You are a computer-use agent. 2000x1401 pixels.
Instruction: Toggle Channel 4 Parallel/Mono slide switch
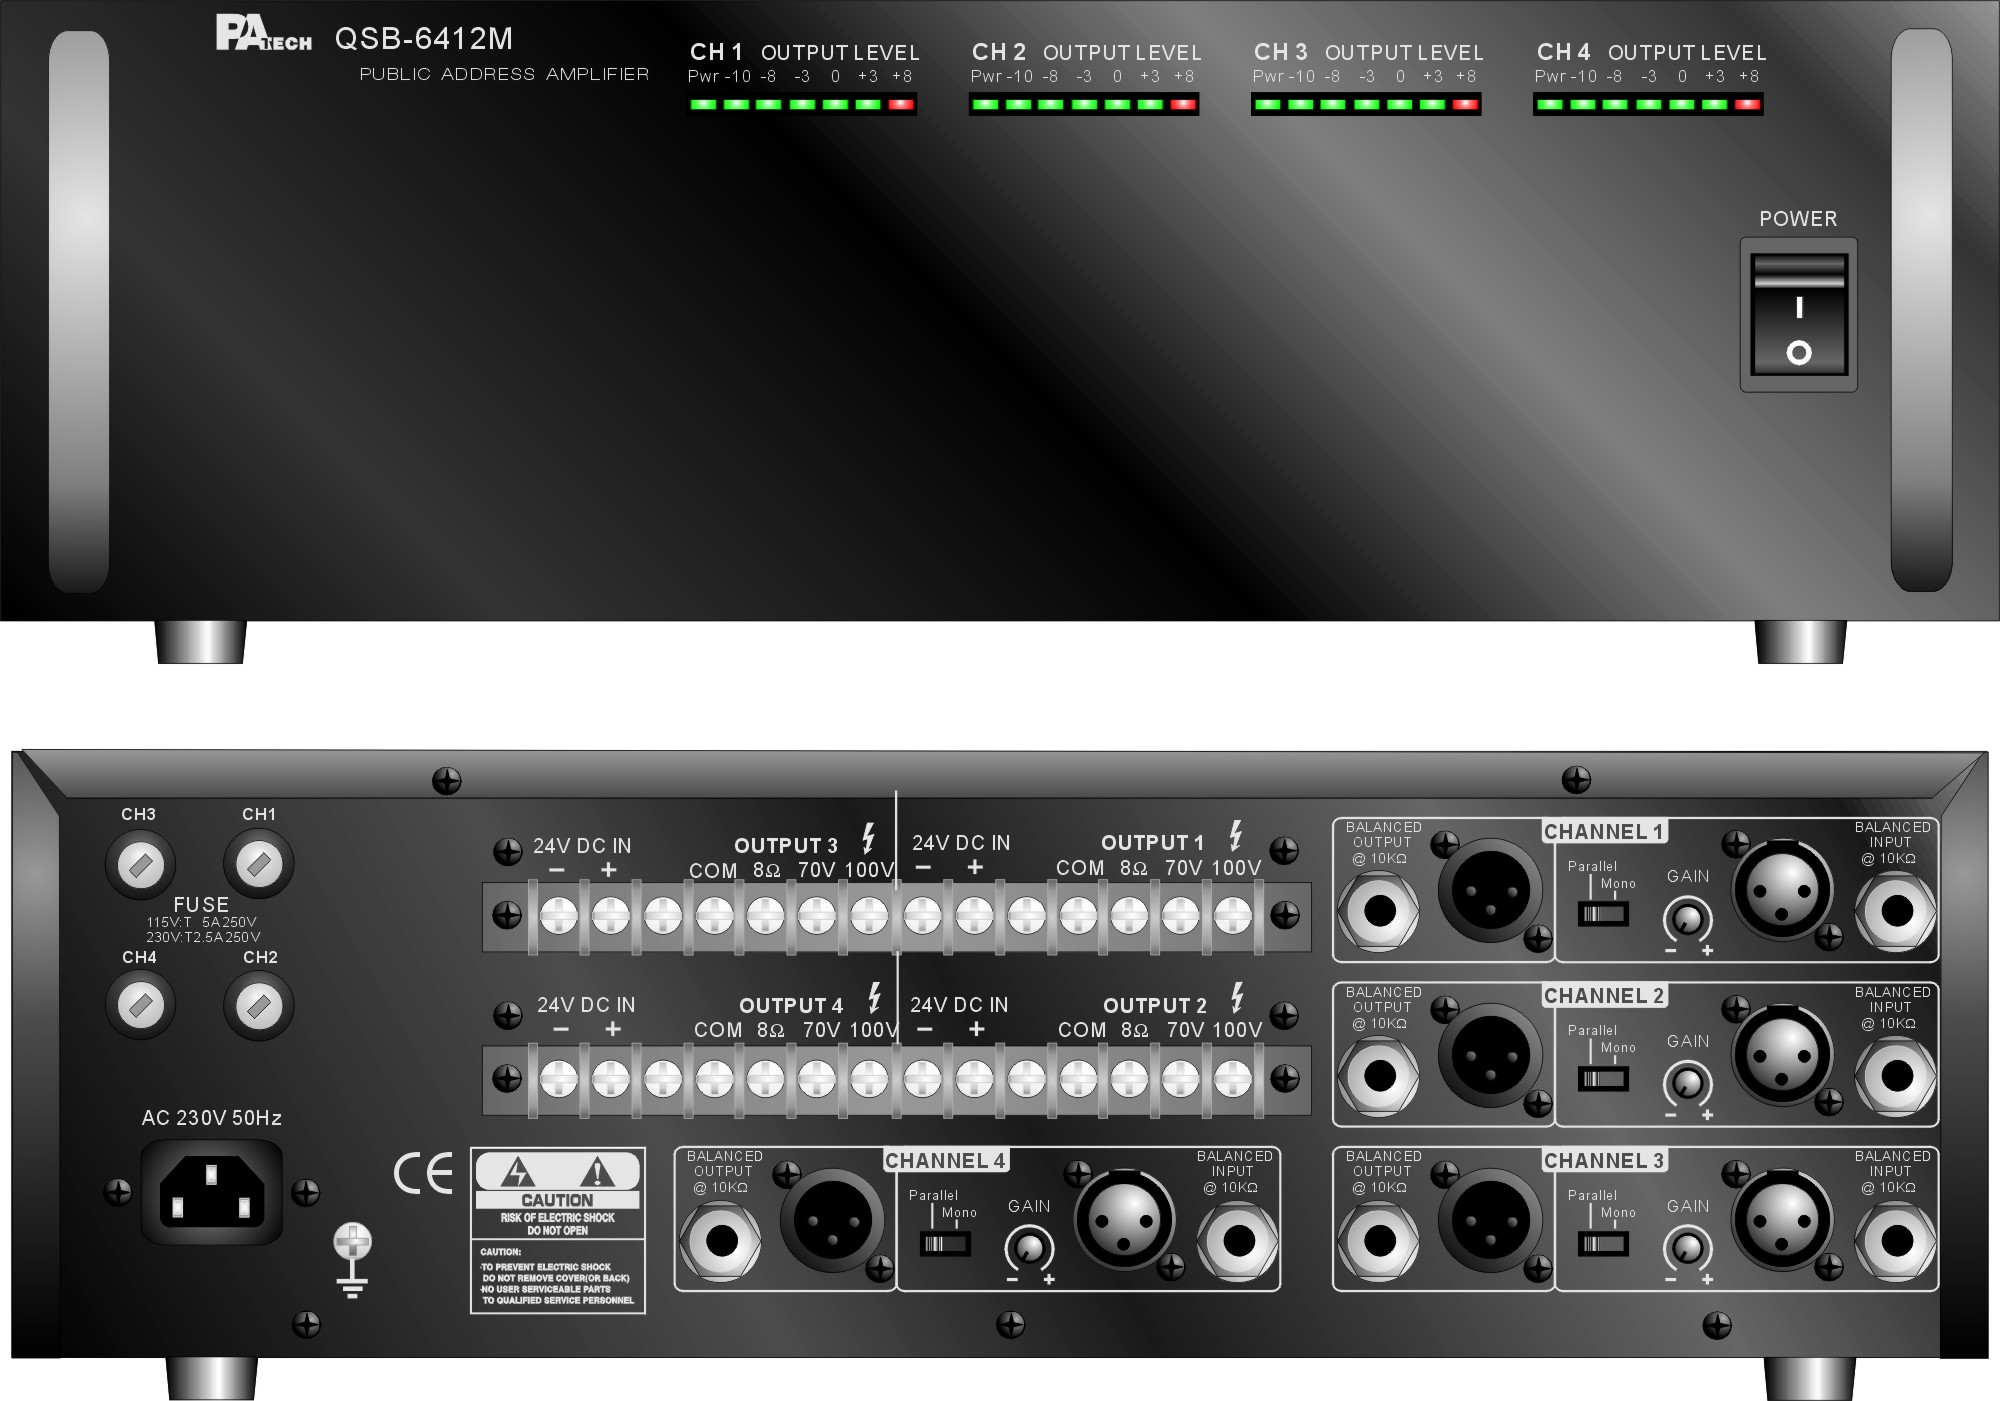pyautogui.click(x=944, y=1243)
